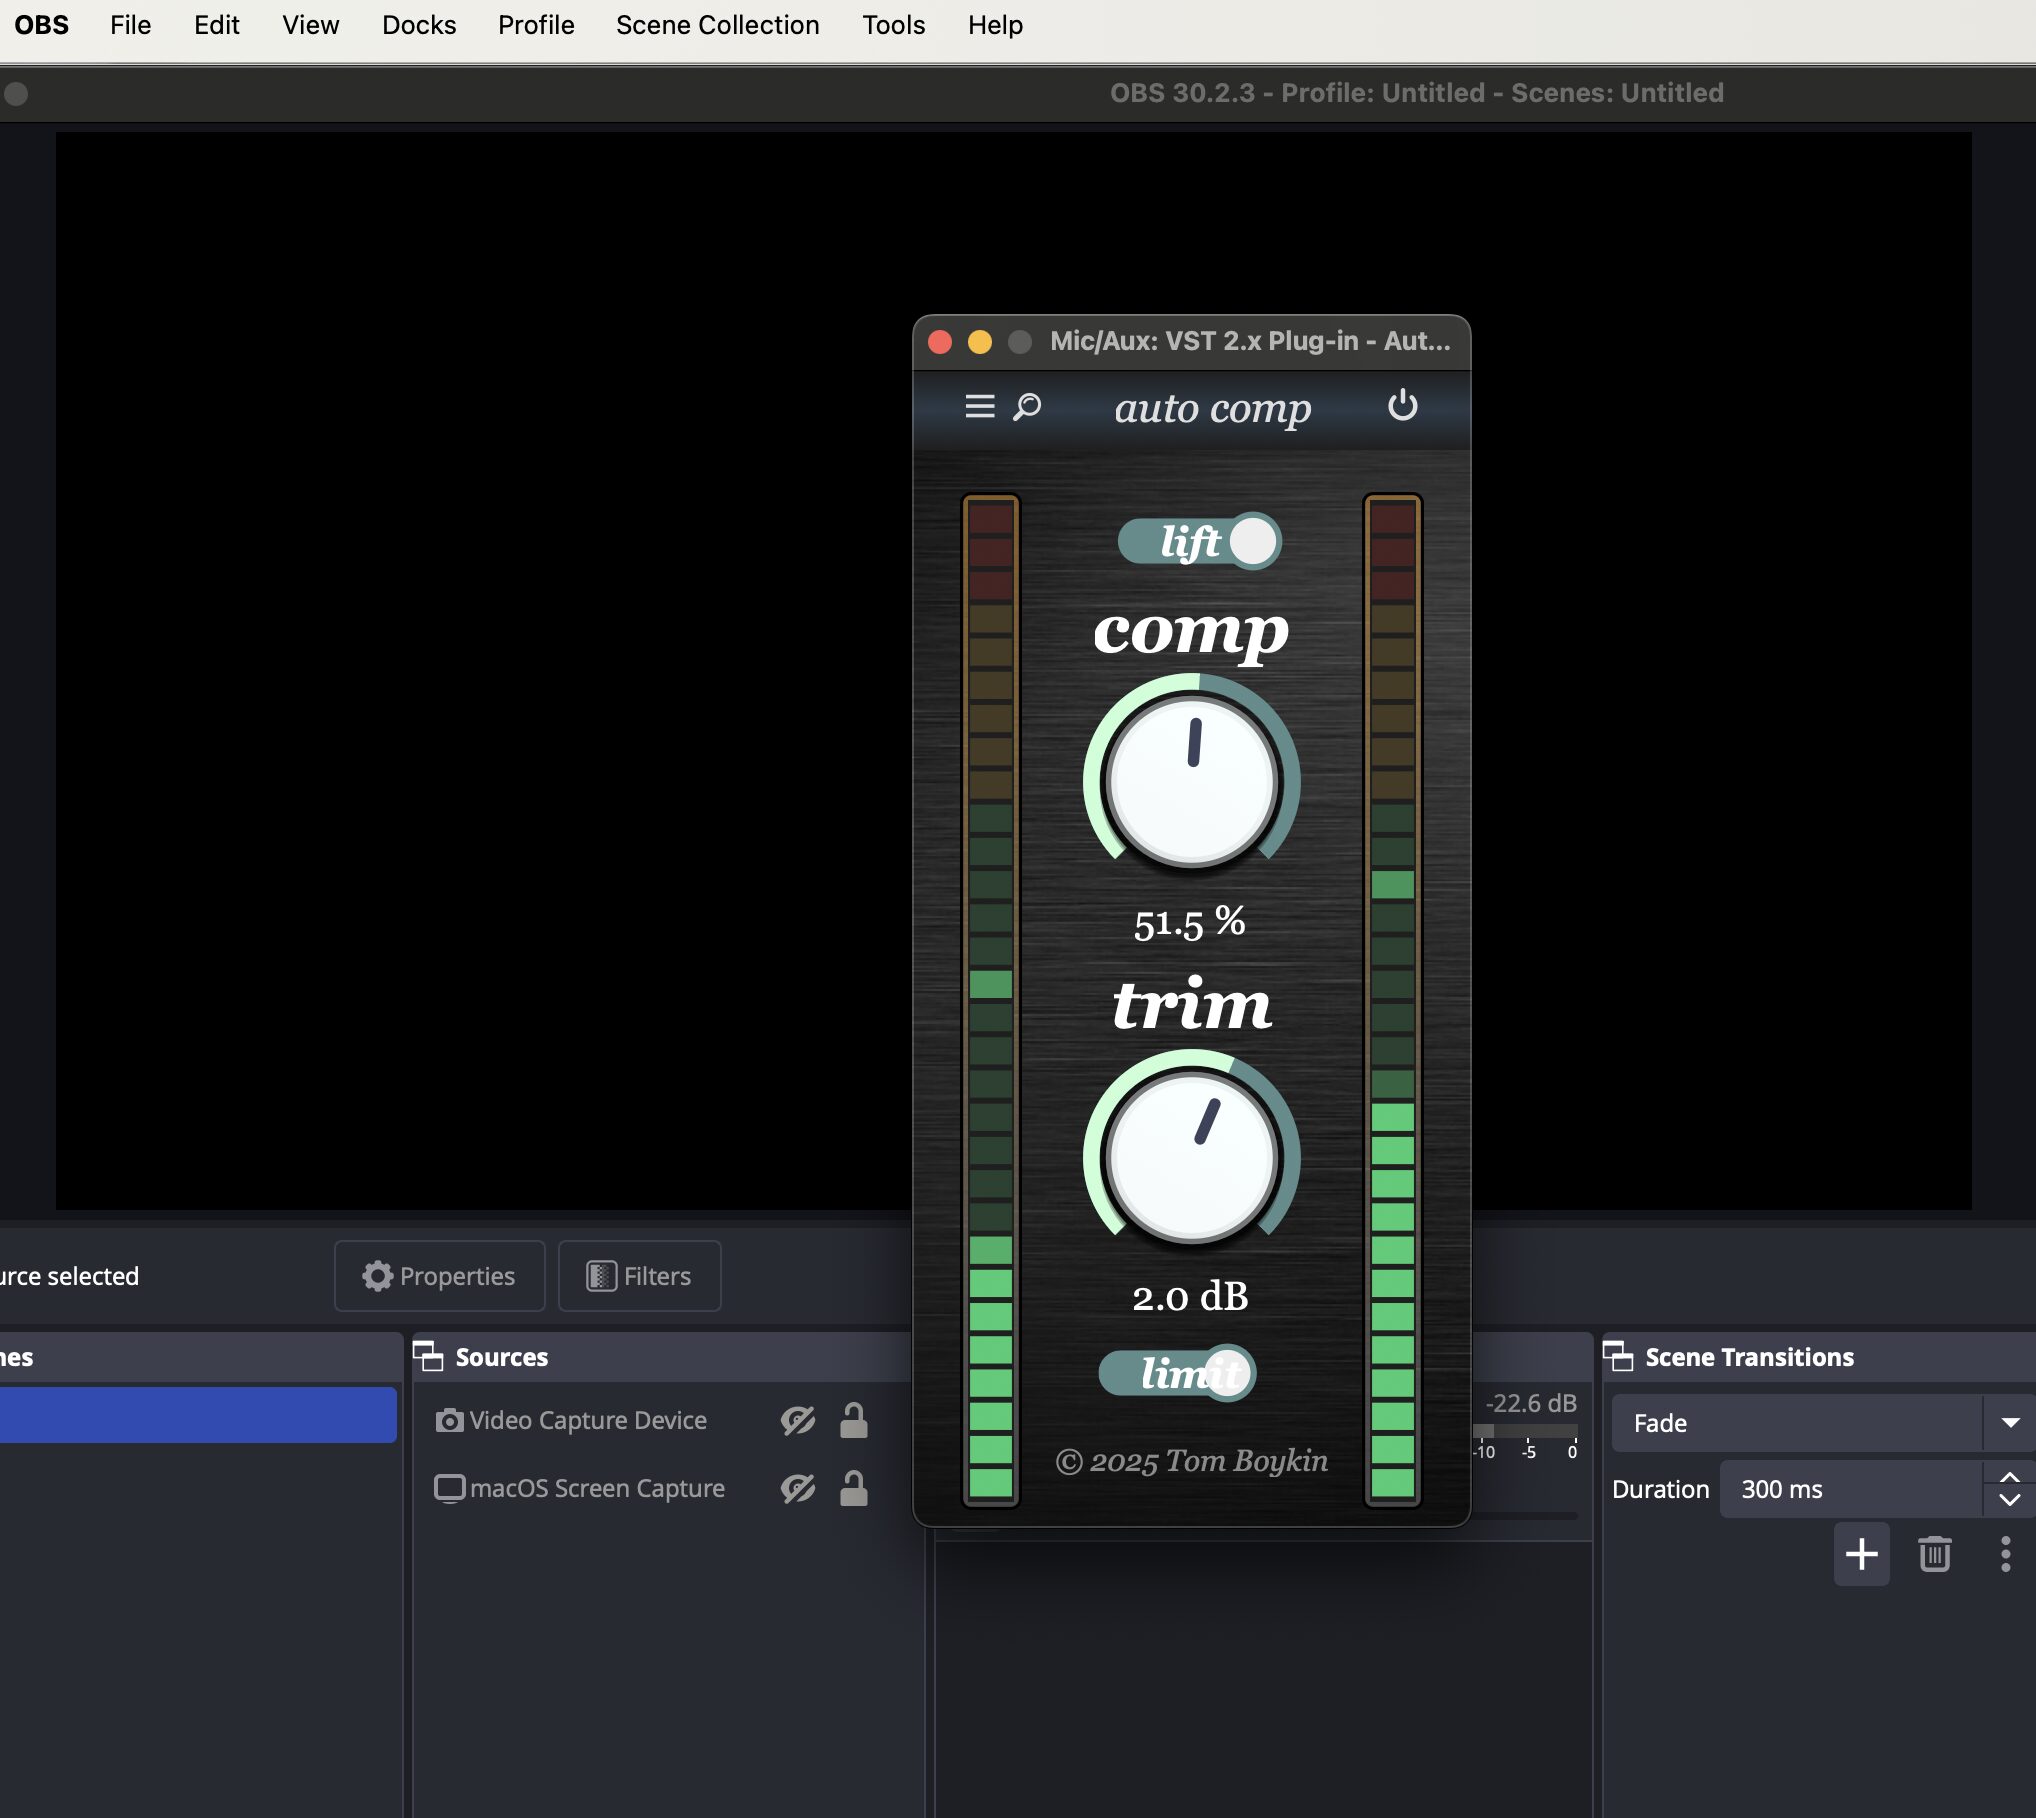Click the left input level meter
This screenshot has width=2036, height=1818.
(x=990, y=1000)
